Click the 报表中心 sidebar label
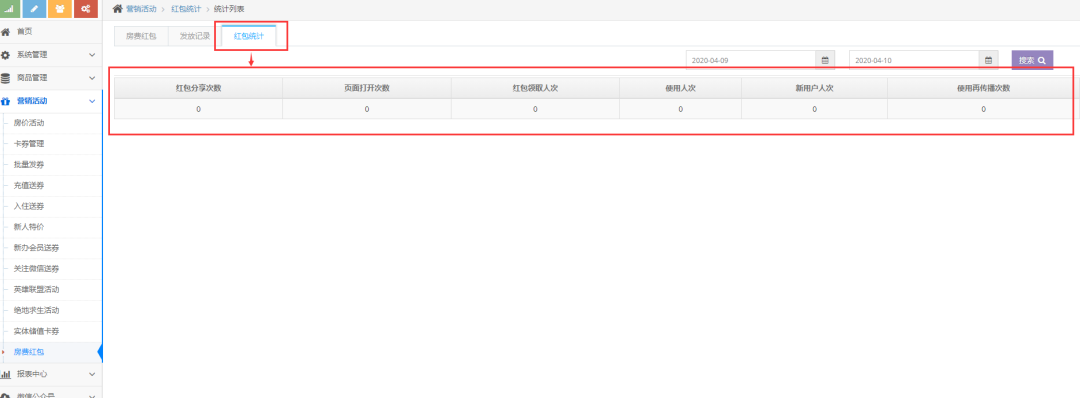Screen dimensions: 1080x398 [32, 375]
